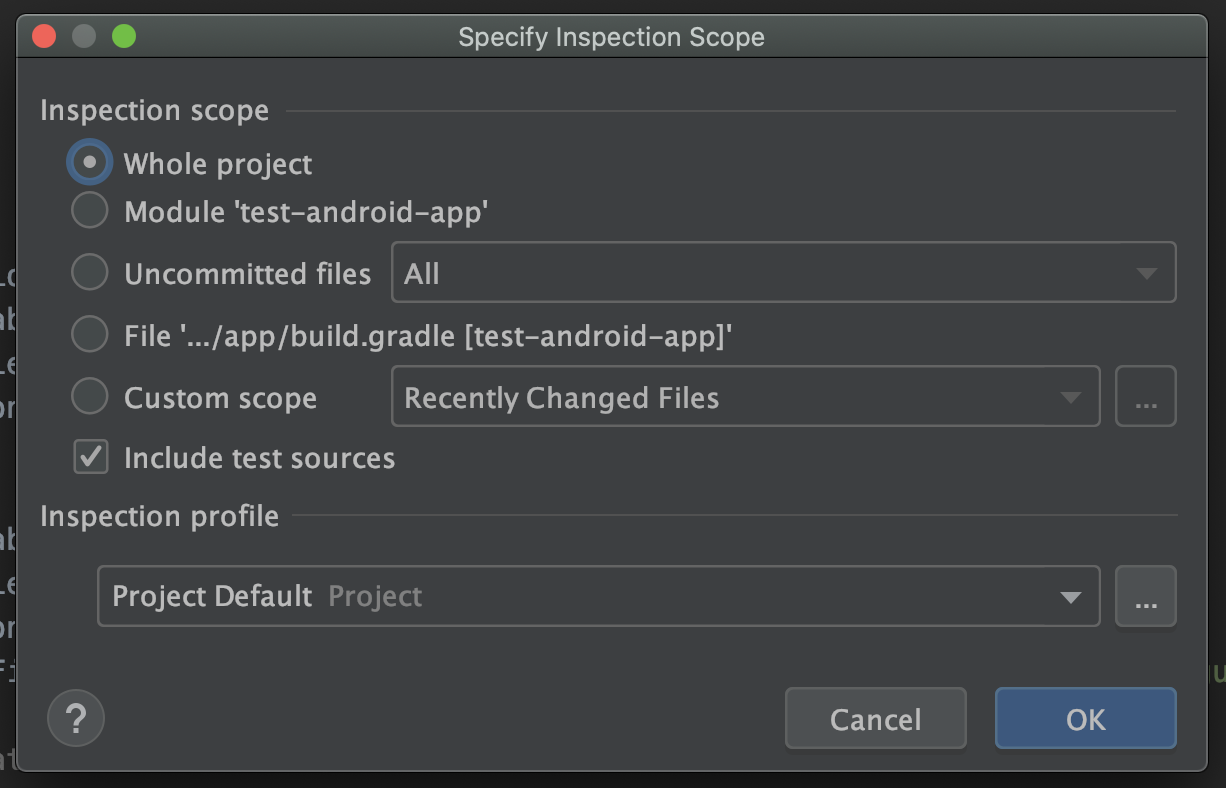The image size is (1226, 788).
Task: Click the gray minimize window button
Action: (x=84, y=37)
